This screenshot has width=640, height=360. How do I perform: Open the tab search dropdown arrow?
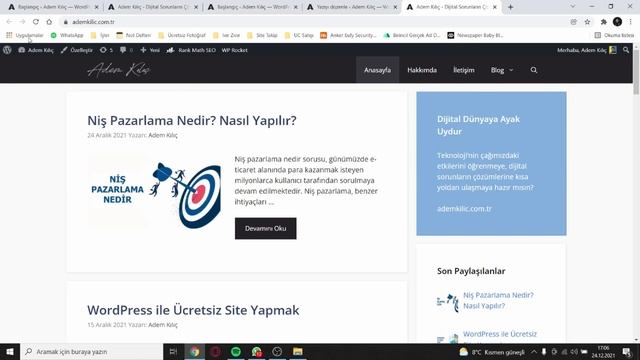coord(572,7)
